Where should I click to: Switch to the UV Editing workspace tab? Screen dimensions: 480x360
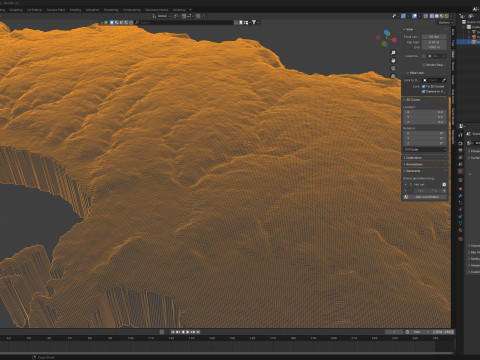click(34, 10)
